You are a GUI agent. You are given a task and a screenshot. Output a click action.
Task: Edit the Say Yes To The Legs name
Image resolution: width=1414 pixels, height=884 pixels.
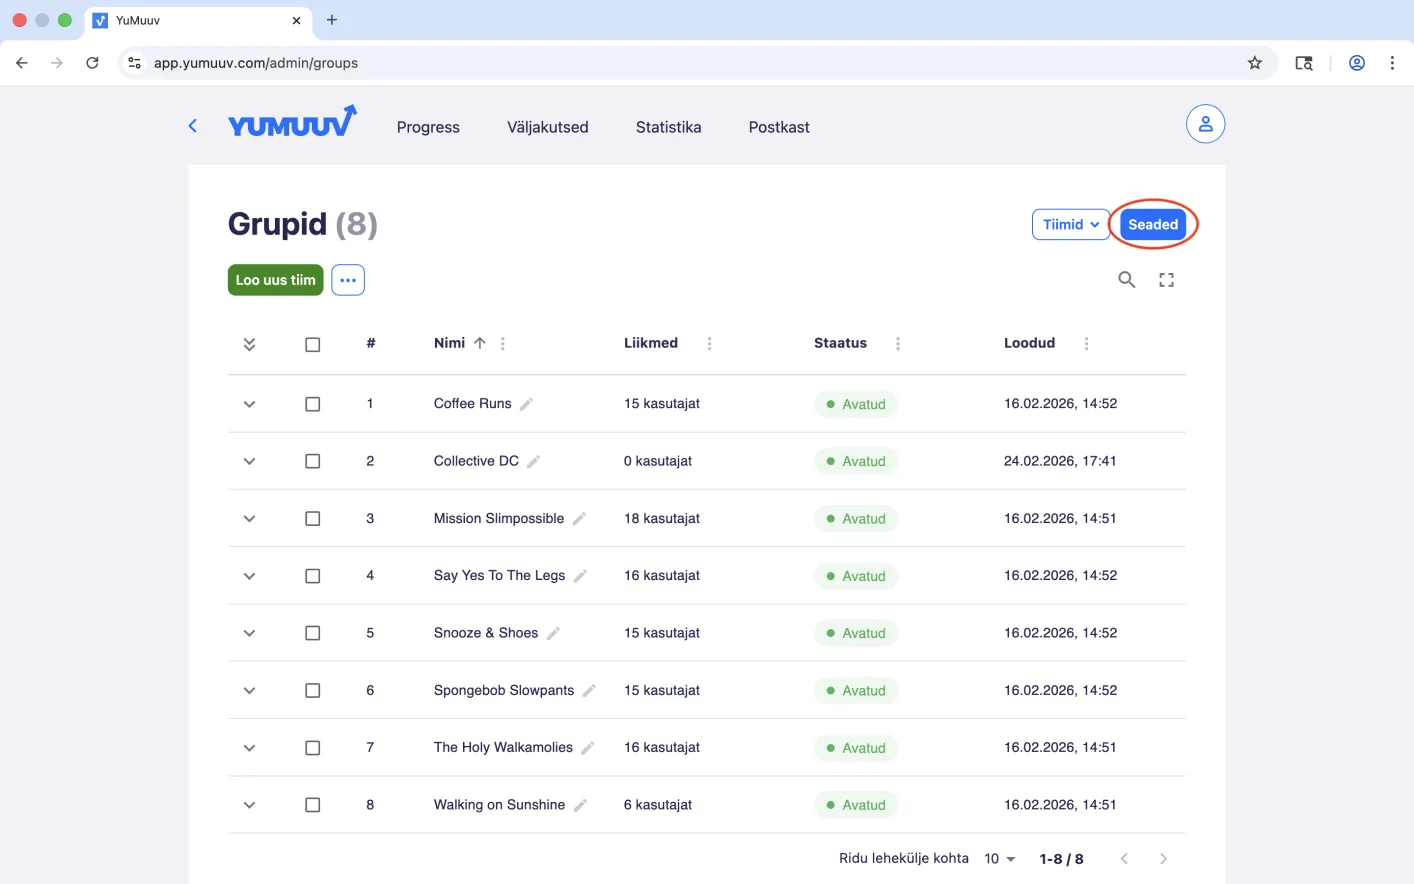pyautogui.click(x=580, y=576)
